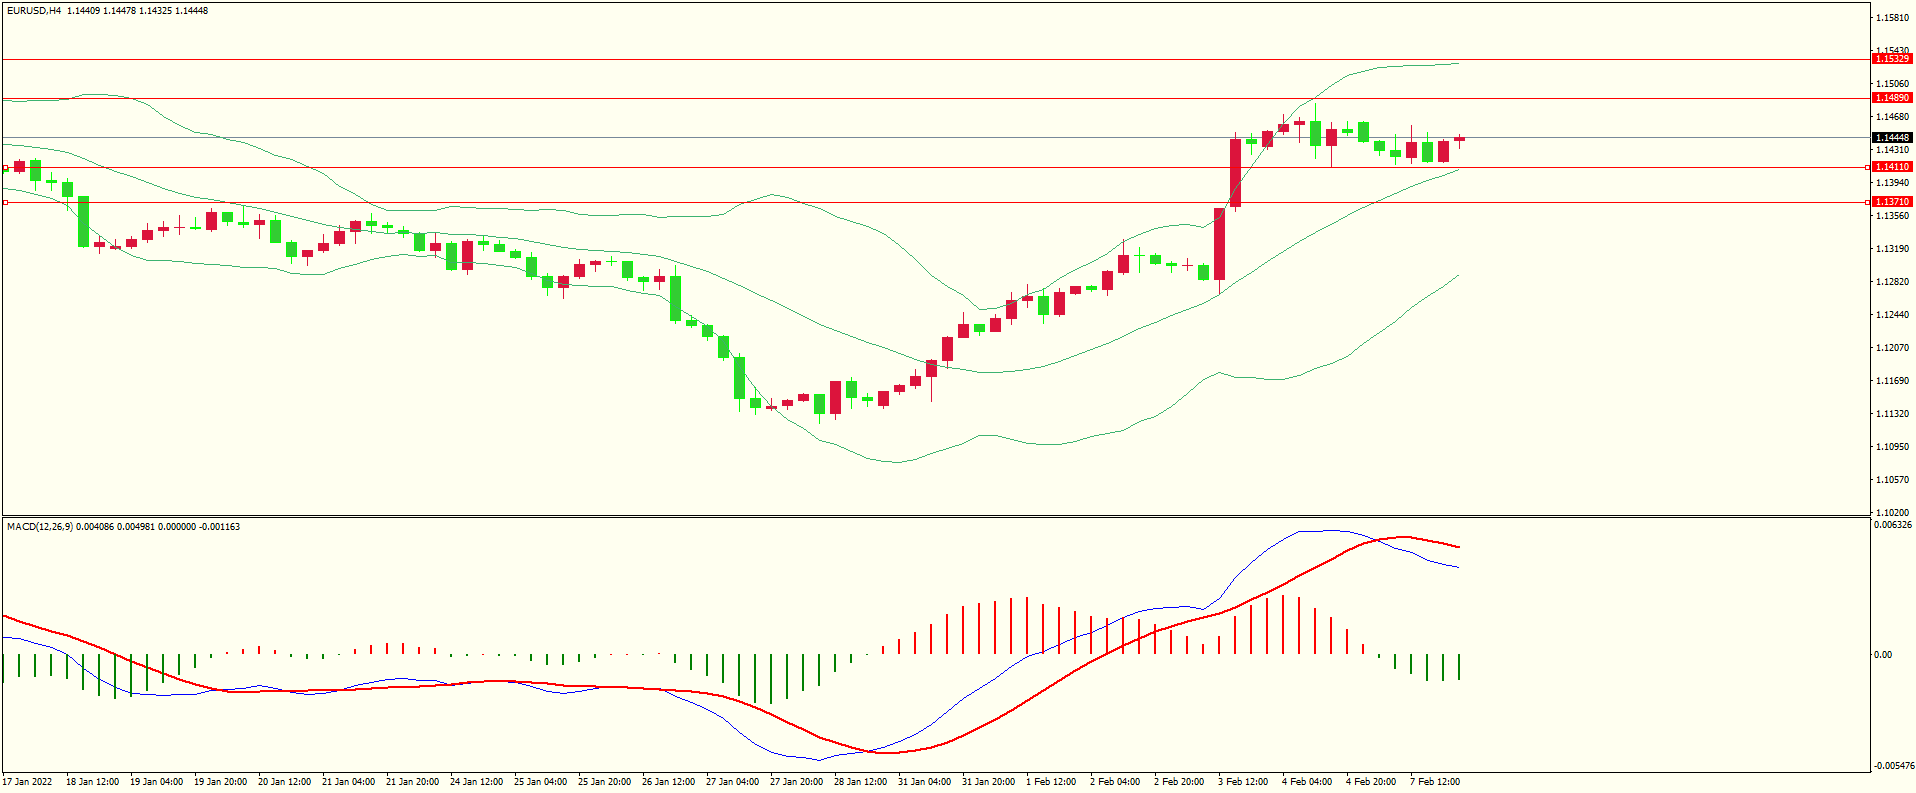This screenshot has height=793, width=1916.
Task: Click the EURUSD,H4 chart title label
Action: [34, 11]
